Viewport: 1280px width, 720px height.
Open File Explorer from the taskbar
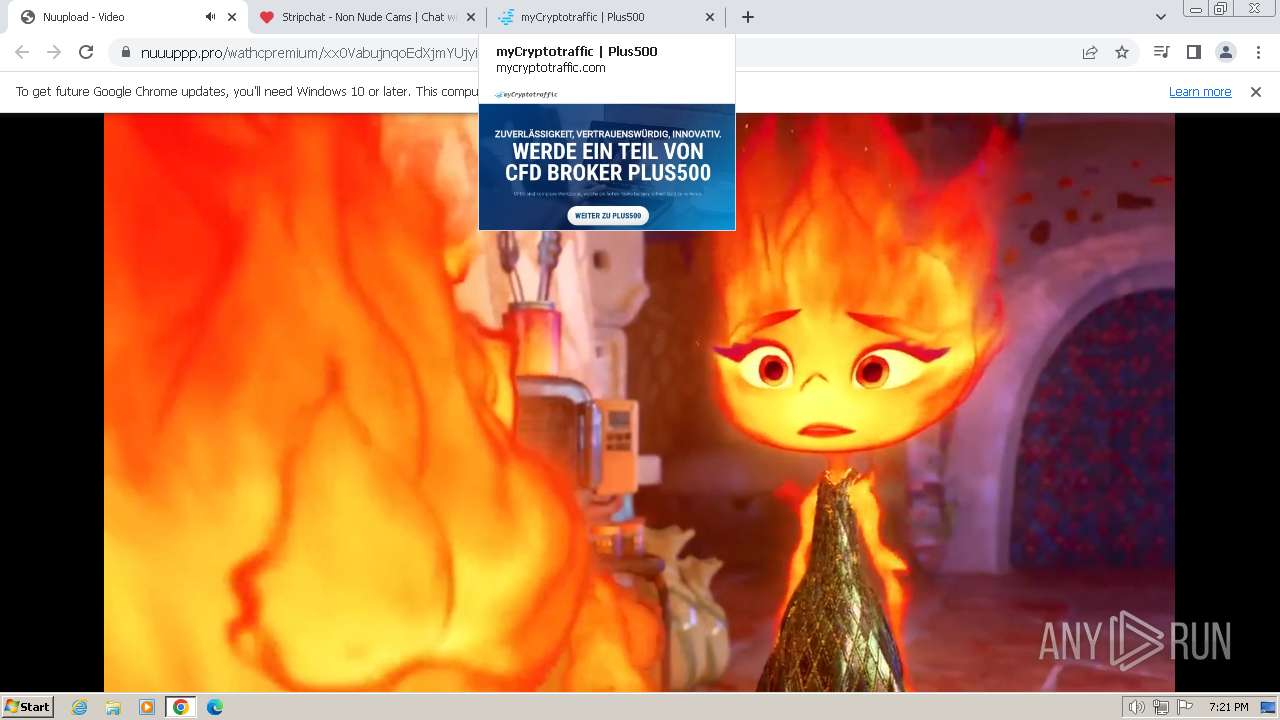[x=113, y=707]
